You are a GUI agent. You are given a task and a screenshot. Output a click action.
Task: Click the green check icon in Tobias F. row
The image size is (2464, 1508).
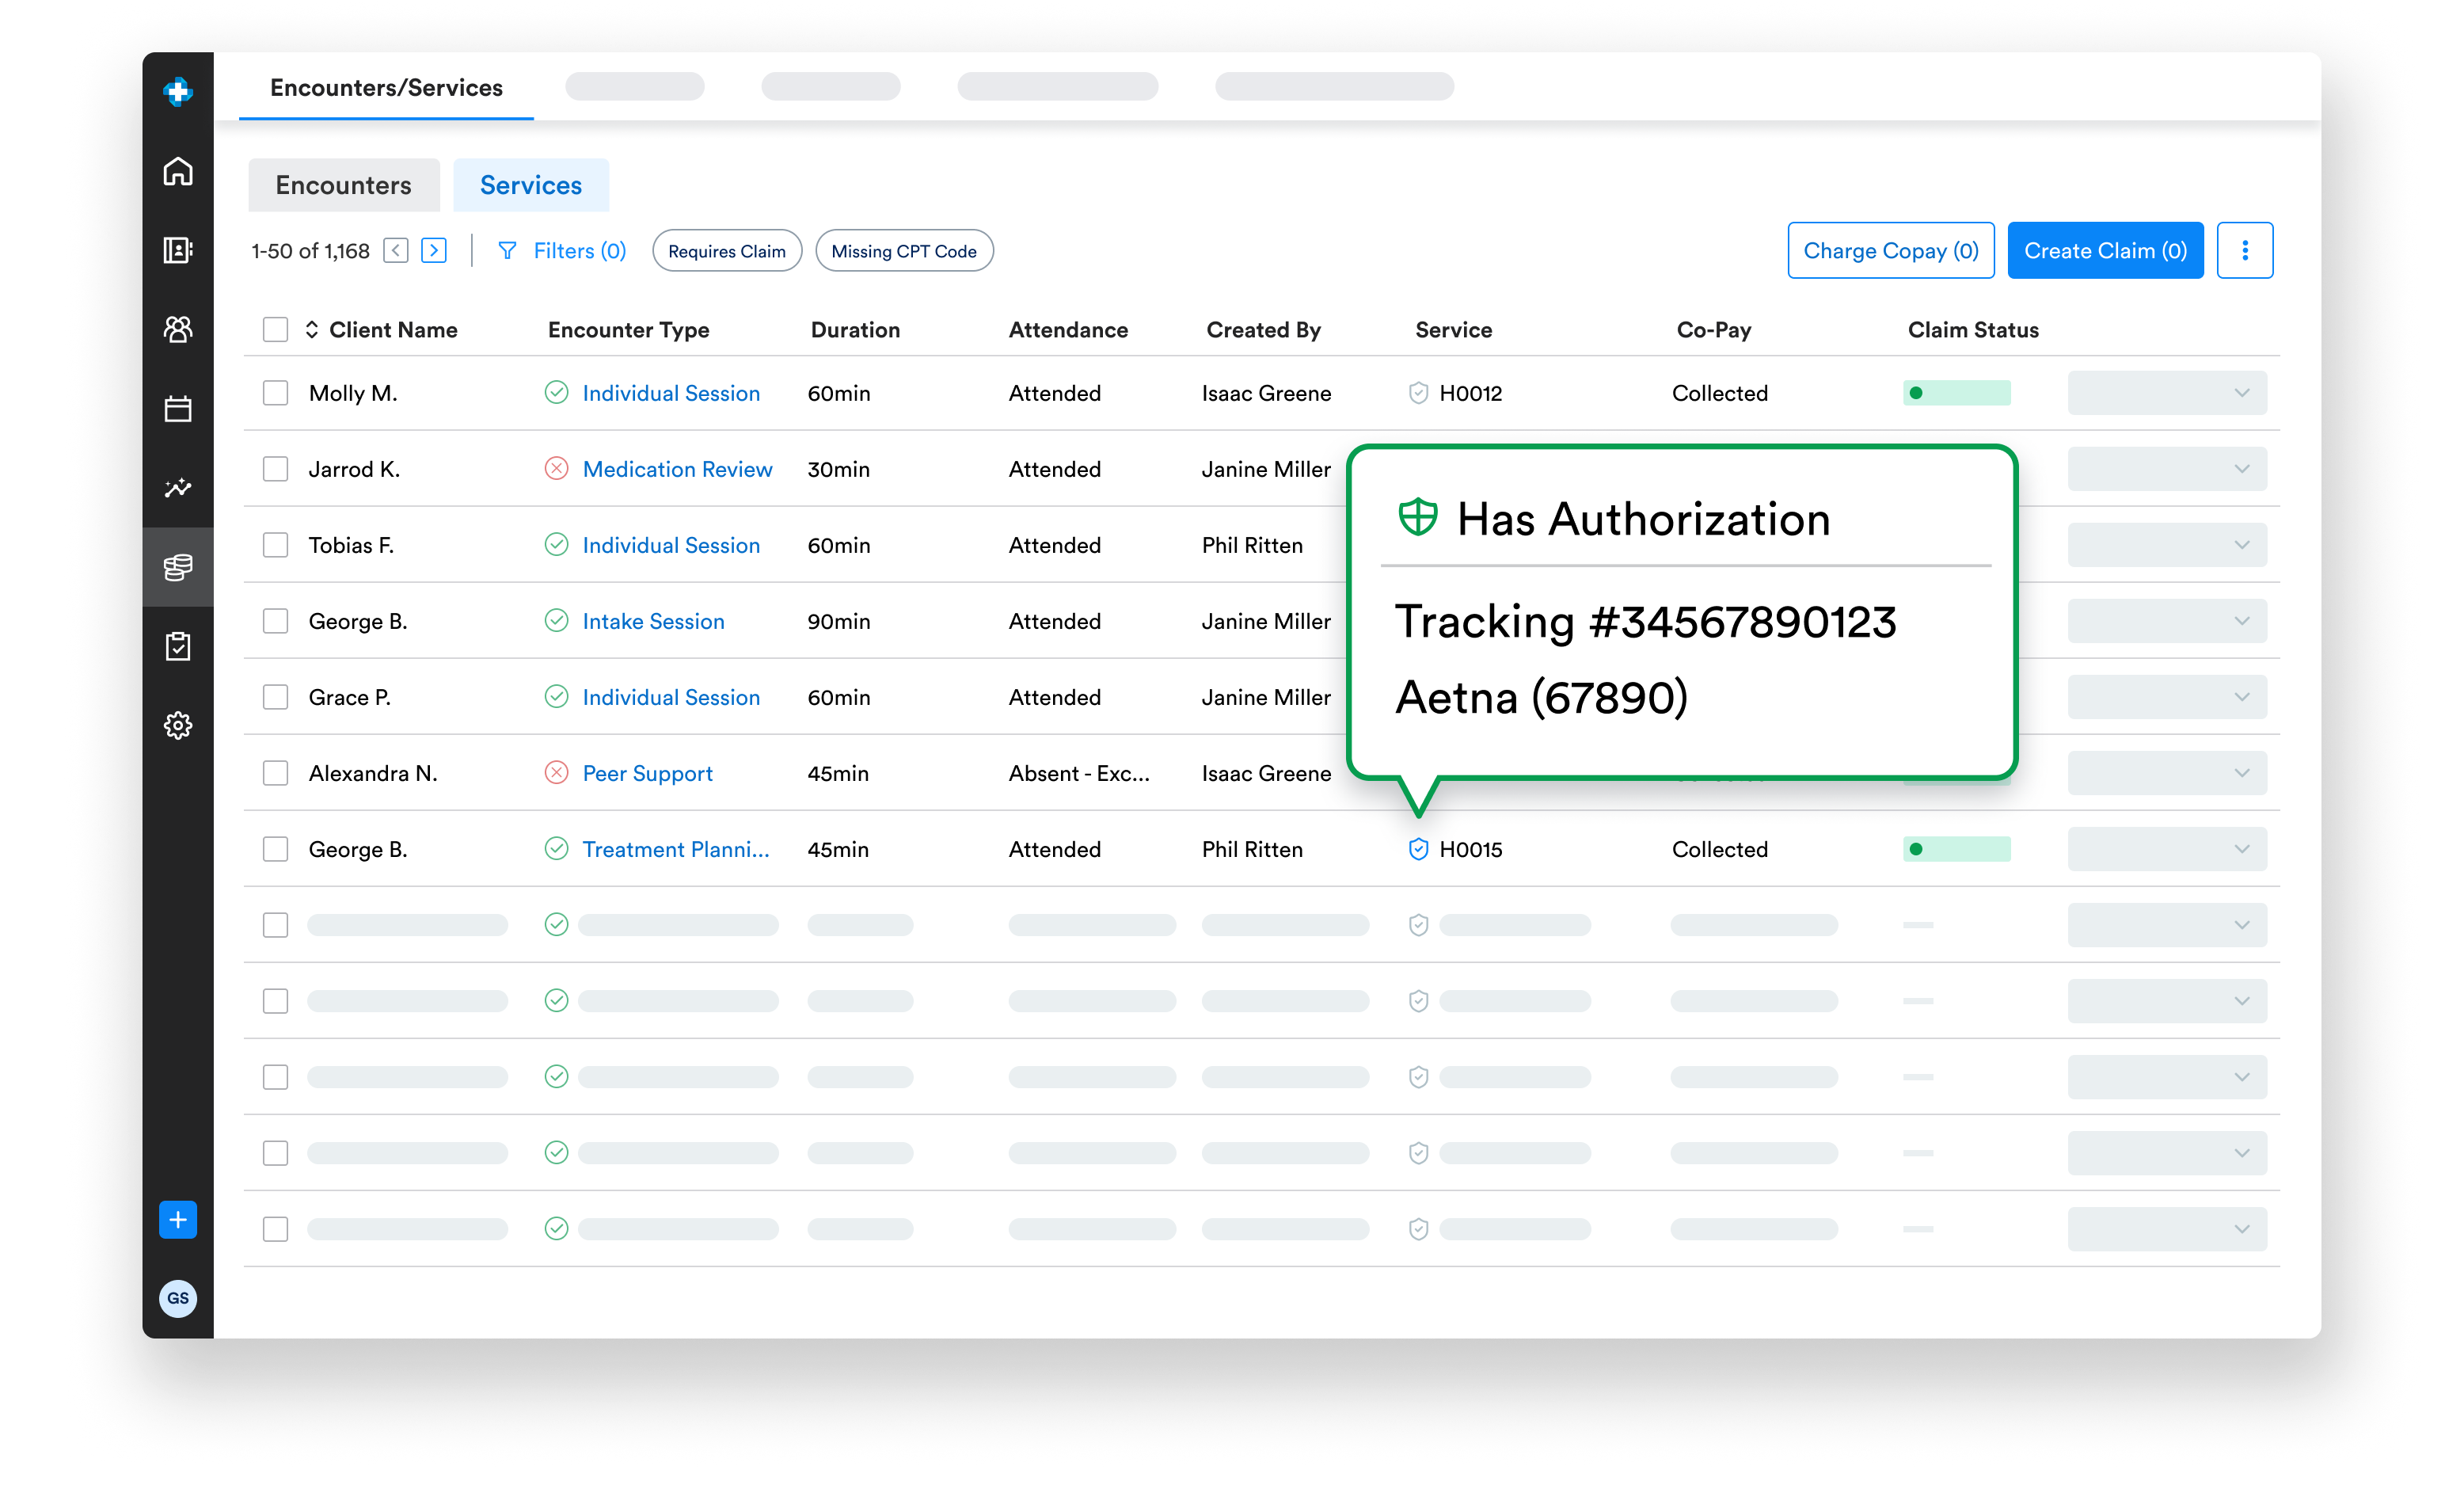(556, 544)
